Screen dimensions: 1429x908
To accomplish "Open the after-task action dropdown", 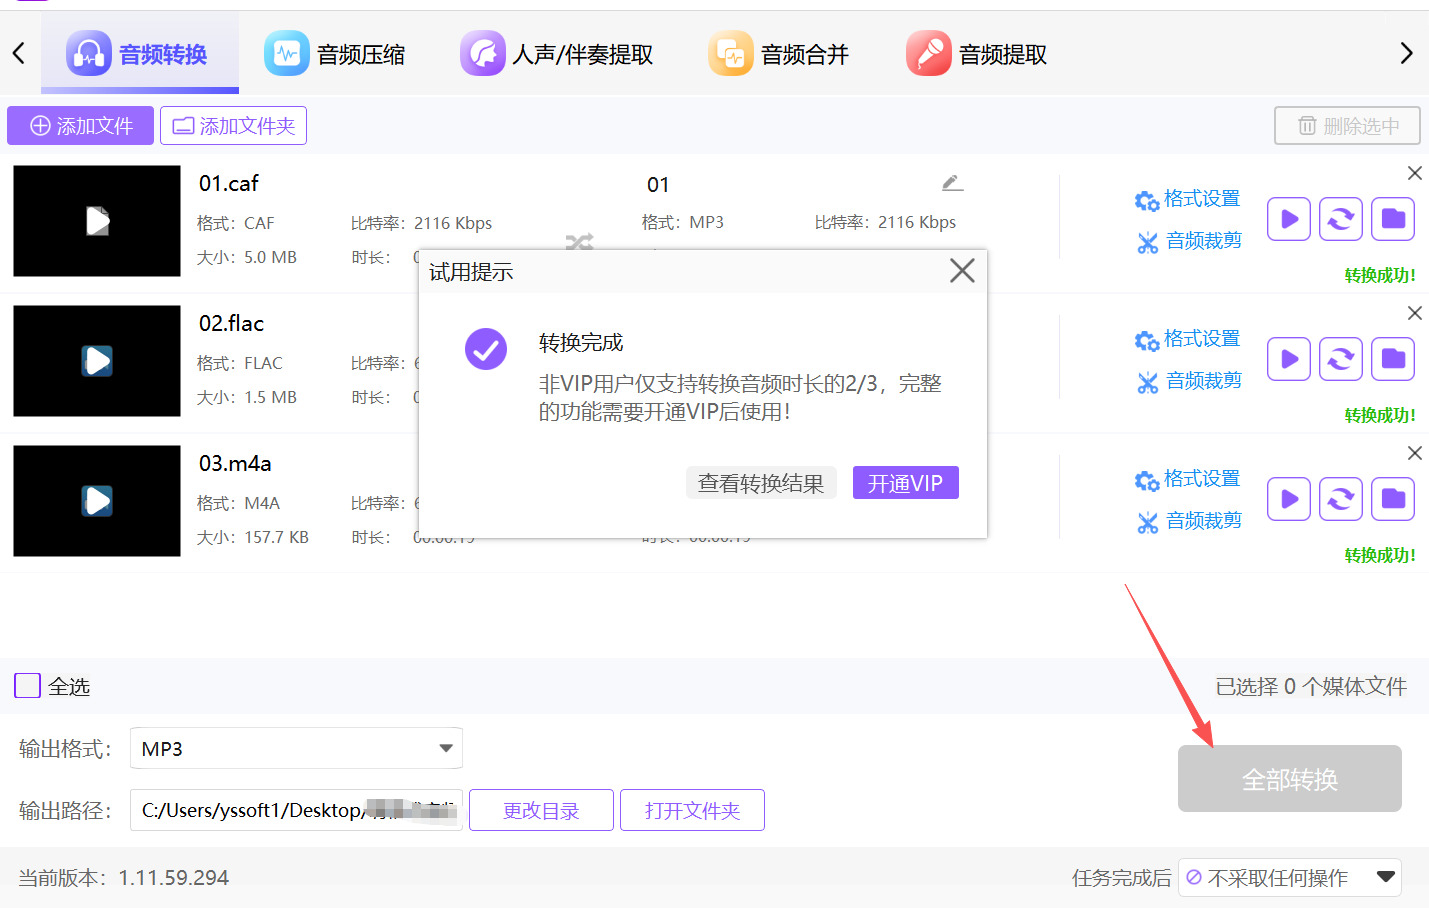I will [1385, 877].
